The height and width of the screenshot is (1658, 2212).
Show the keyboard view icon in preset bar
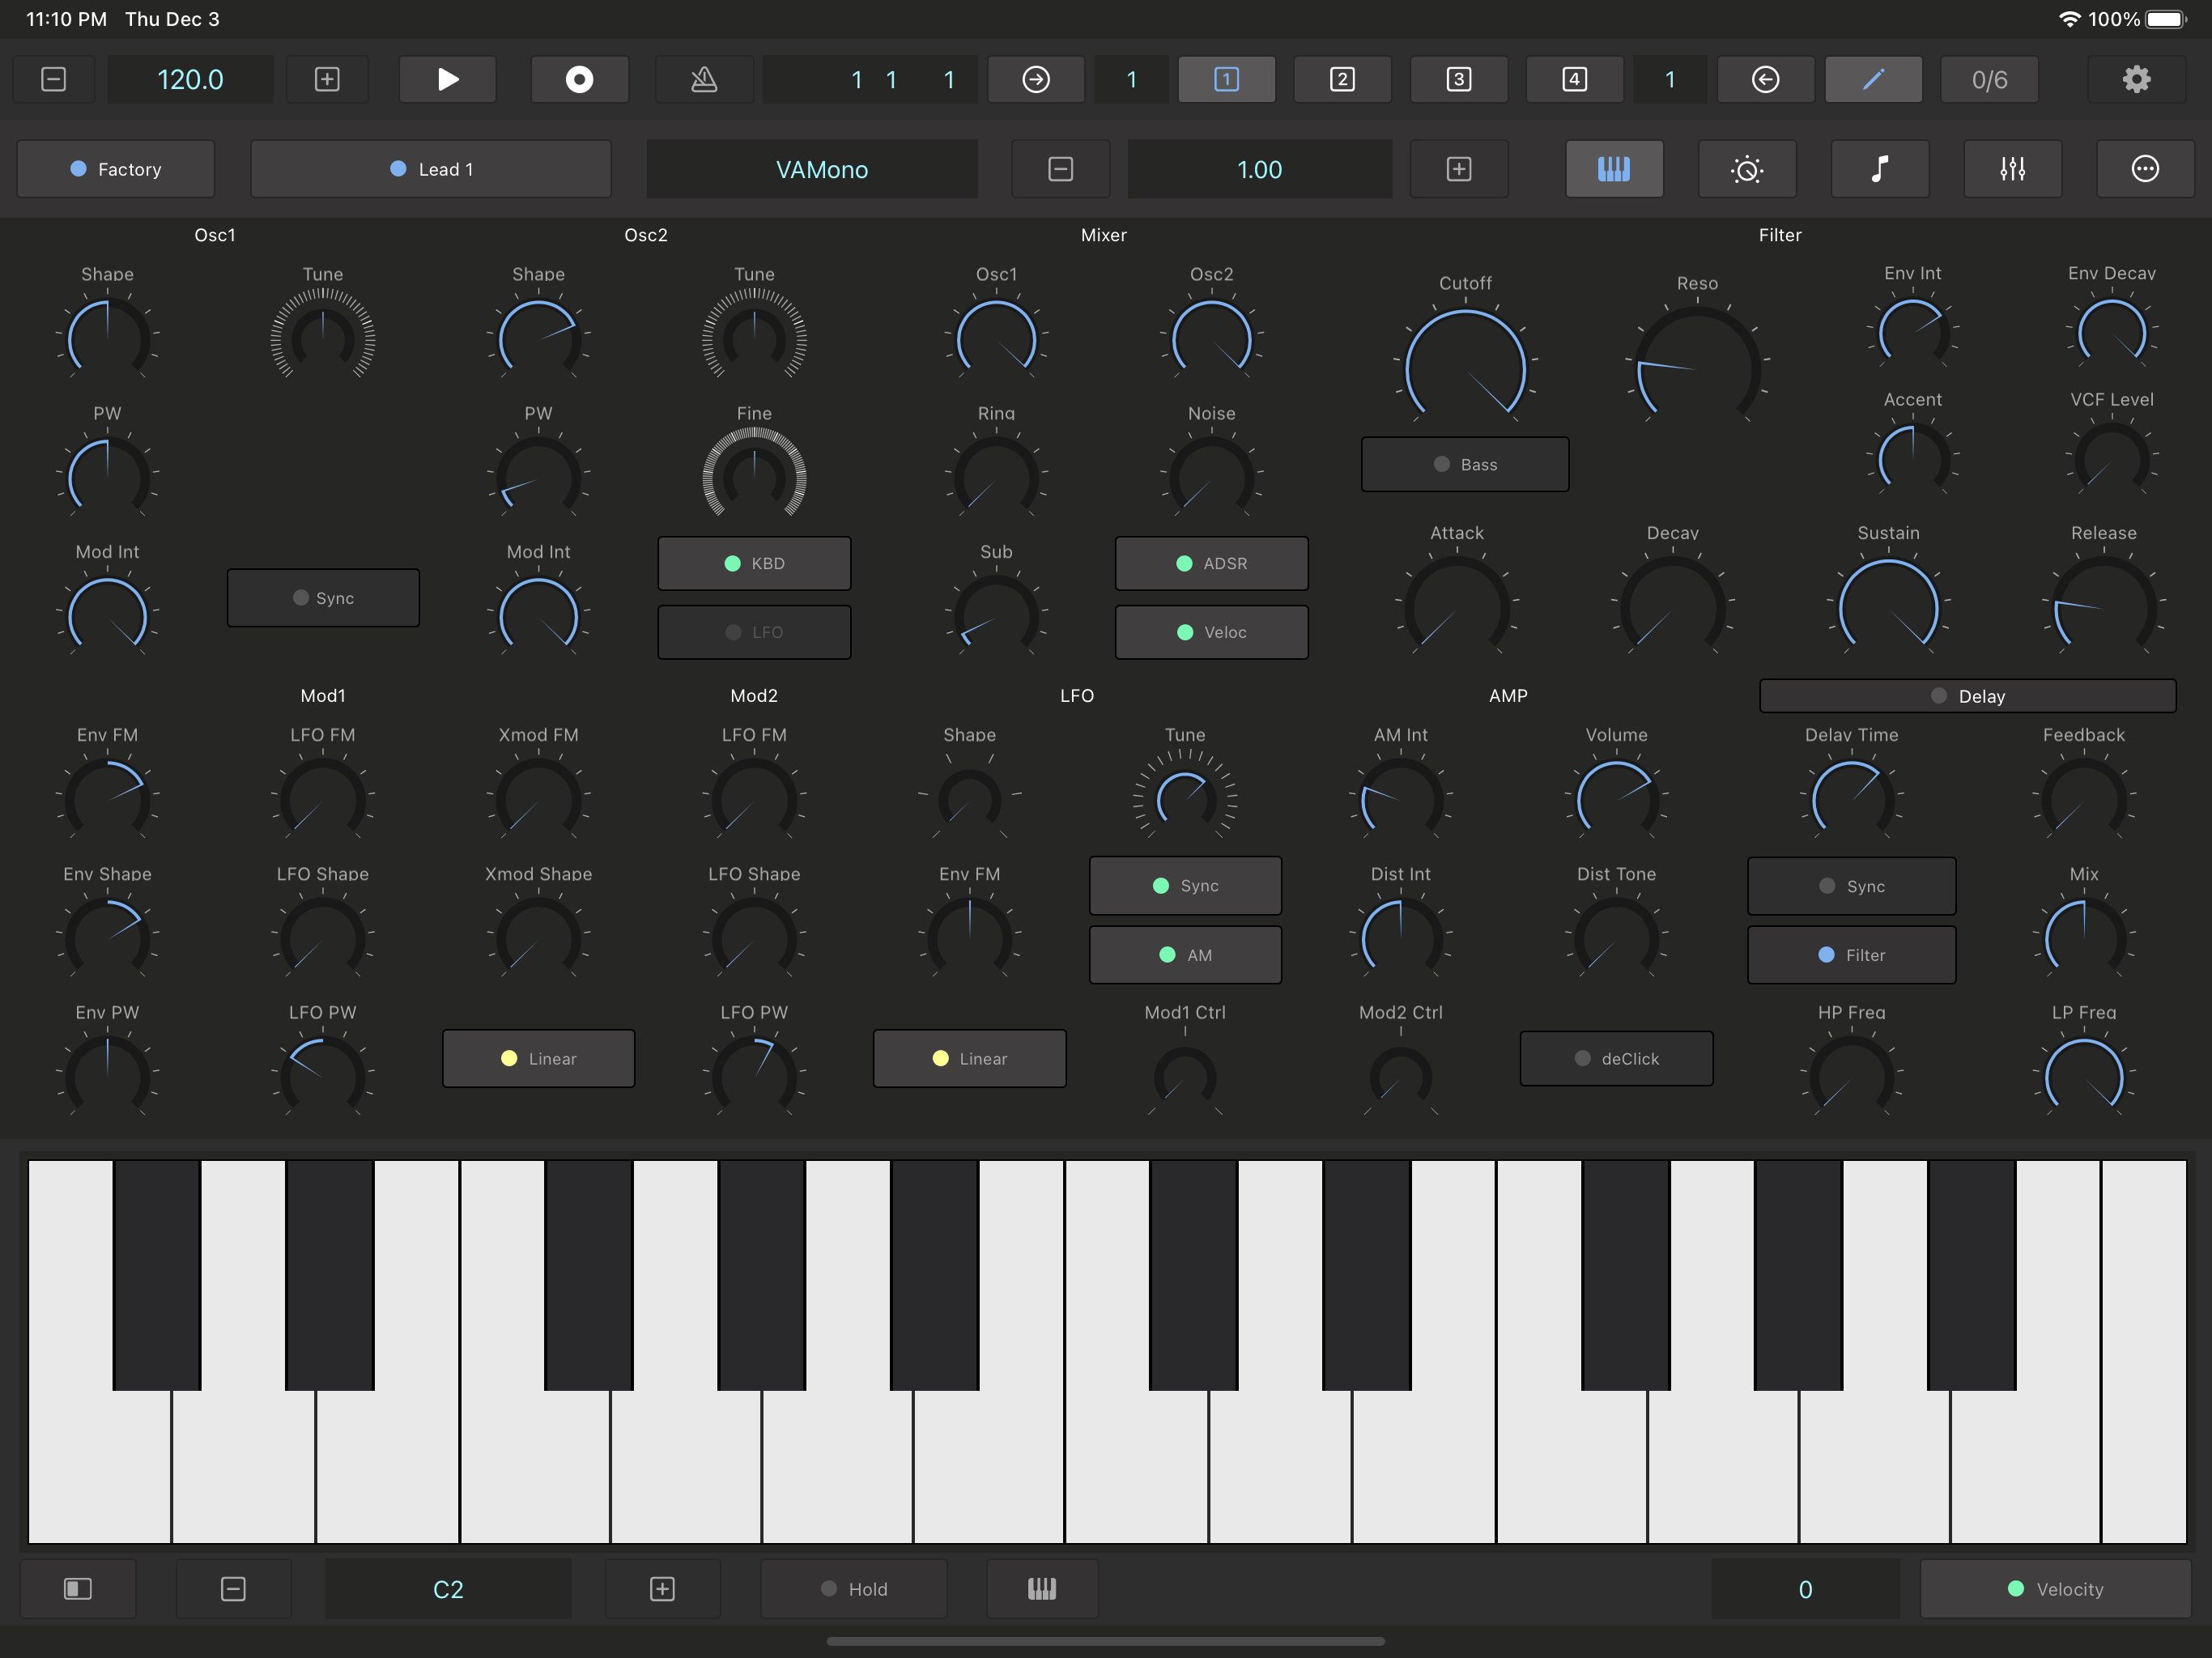pyautogui.click(x=1613, y=169)
